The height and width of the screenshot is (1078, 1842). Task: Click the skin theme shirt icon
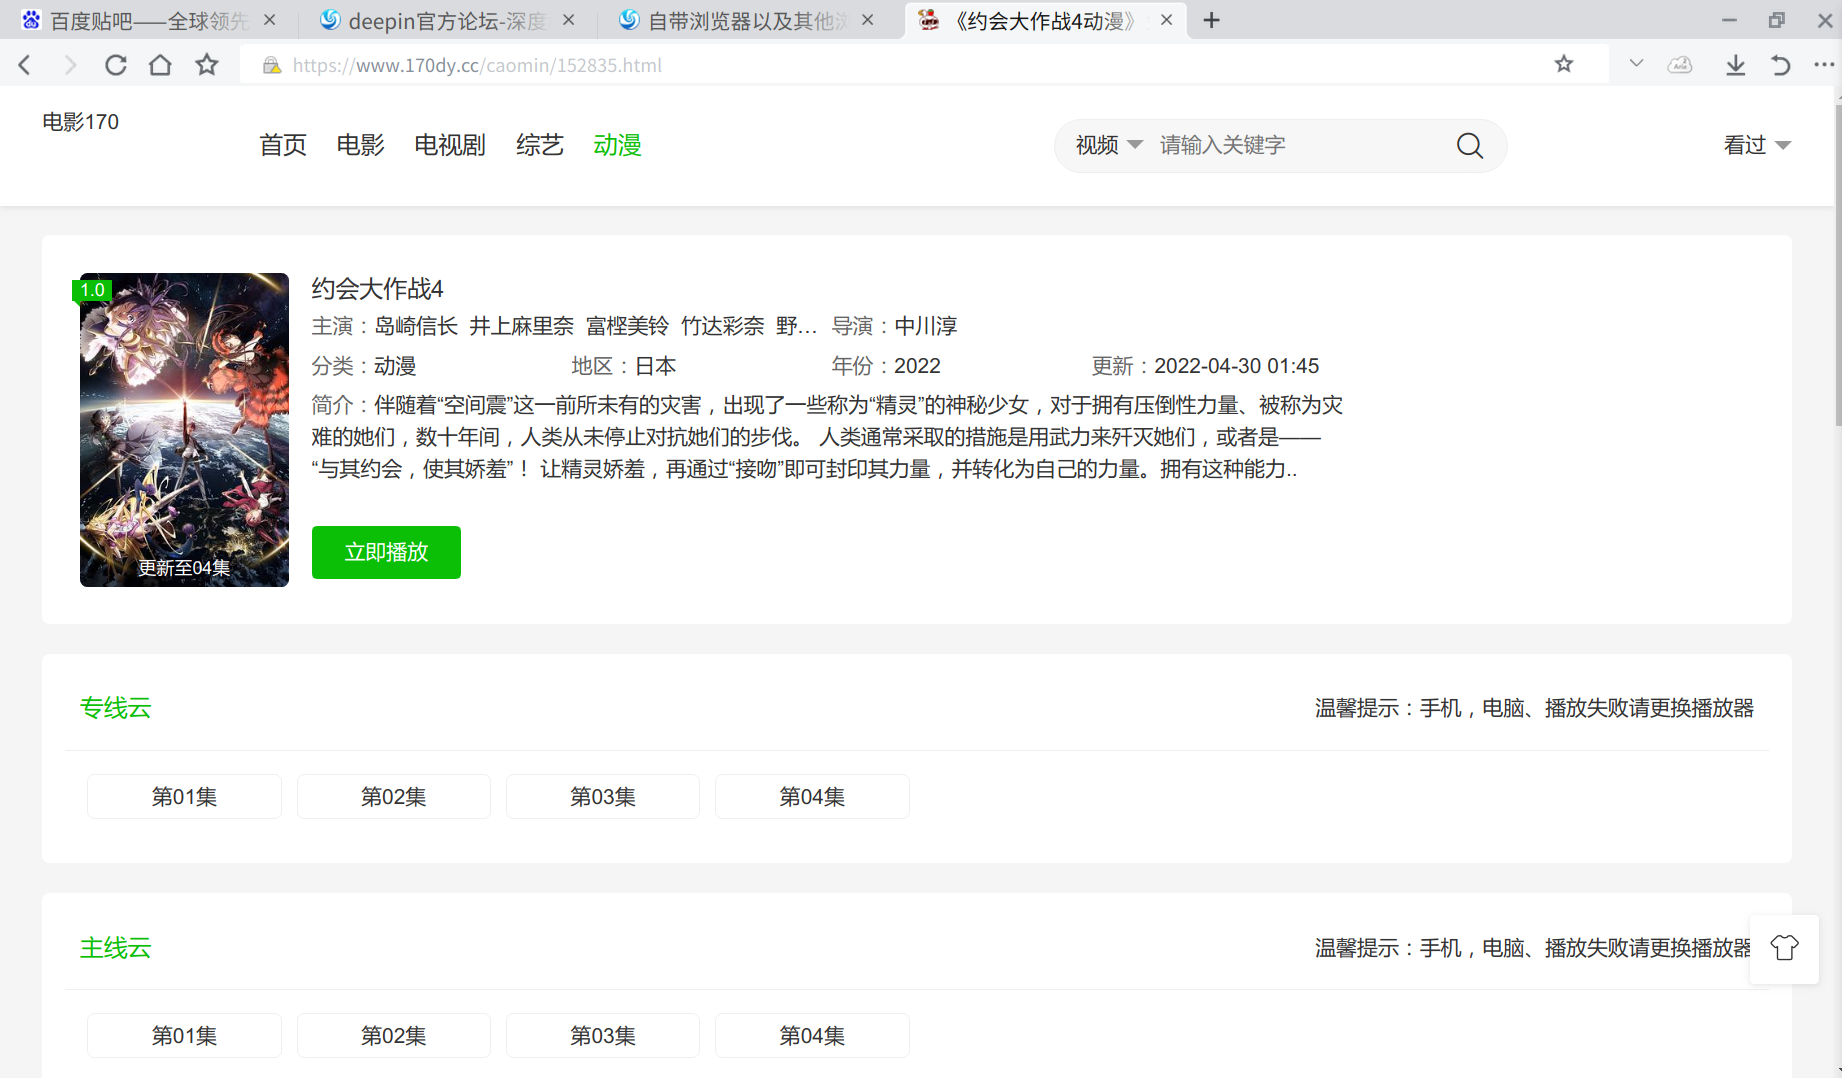(x=1784, y=948)
